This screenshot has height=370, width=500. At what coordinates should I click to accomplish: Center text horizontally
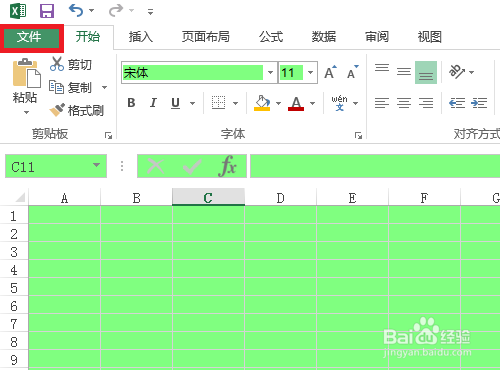tap(404, 103)
